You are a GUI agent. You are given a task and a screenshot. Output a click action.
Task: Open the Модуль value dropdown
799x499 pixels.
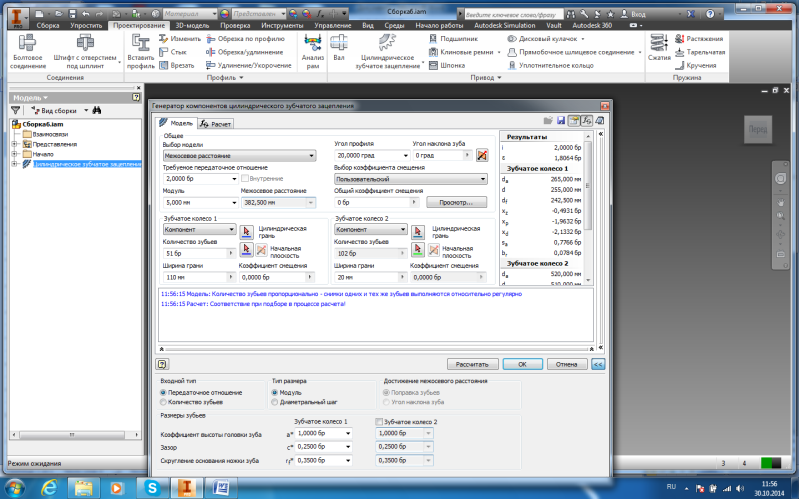click(x=234, y=202)
